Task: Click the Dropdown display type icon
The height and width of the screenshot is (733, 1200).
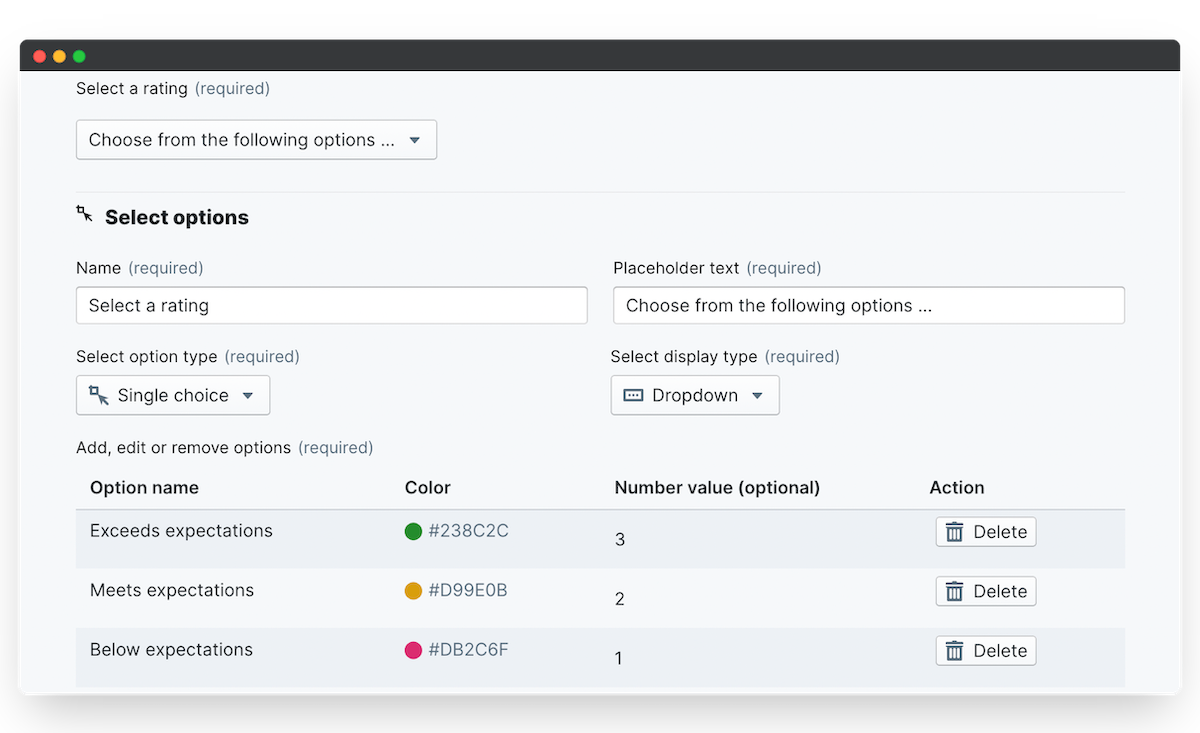Action: [633, 395]
